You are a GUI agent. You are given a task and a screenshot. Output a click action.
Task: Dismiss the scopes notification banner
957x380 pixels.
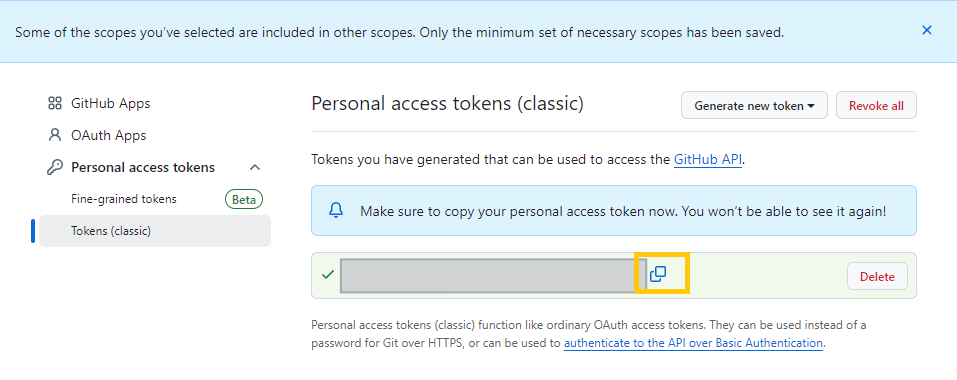click(926, 30)
